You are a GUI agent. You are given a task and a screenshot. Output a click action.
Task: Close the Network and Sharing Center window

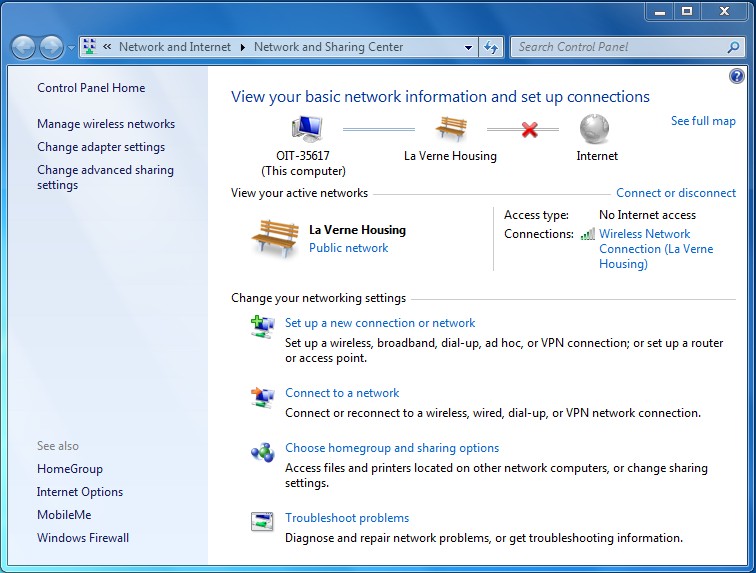coord(724,12)
